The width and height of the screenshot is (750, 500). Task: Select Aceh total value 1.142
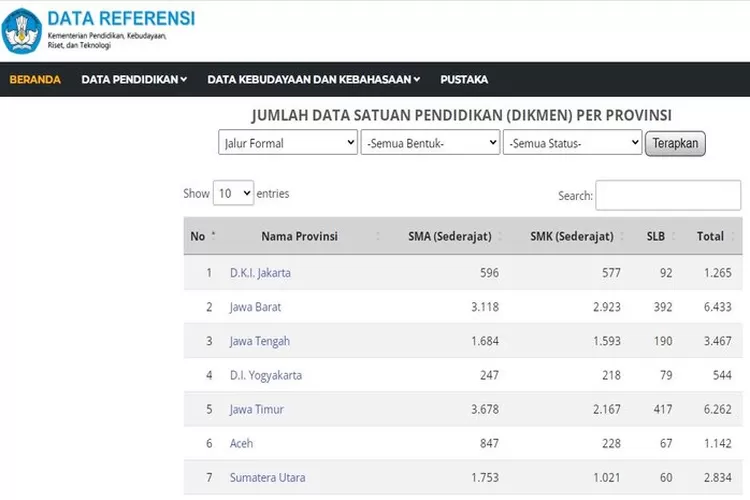(x=717, y=443)
